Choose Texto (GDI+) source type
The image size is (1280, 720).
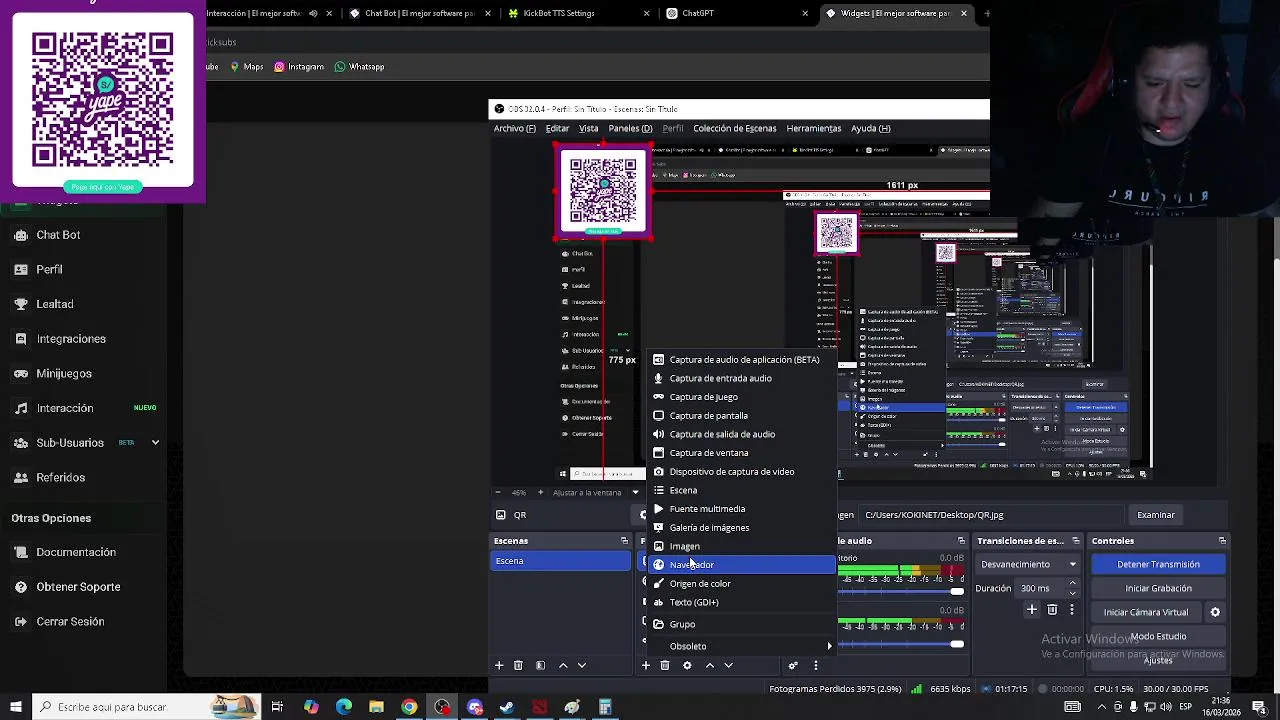[742, 603]
